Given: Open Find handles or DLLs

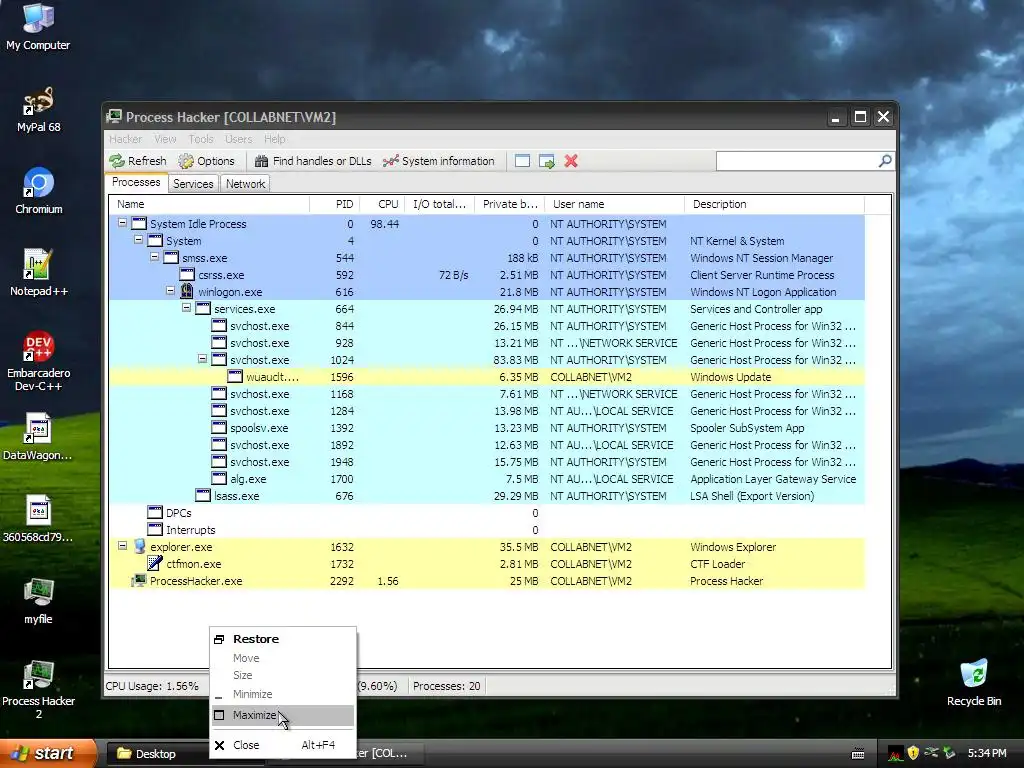Looking at the screenshot, I should [x=313, y=161].
